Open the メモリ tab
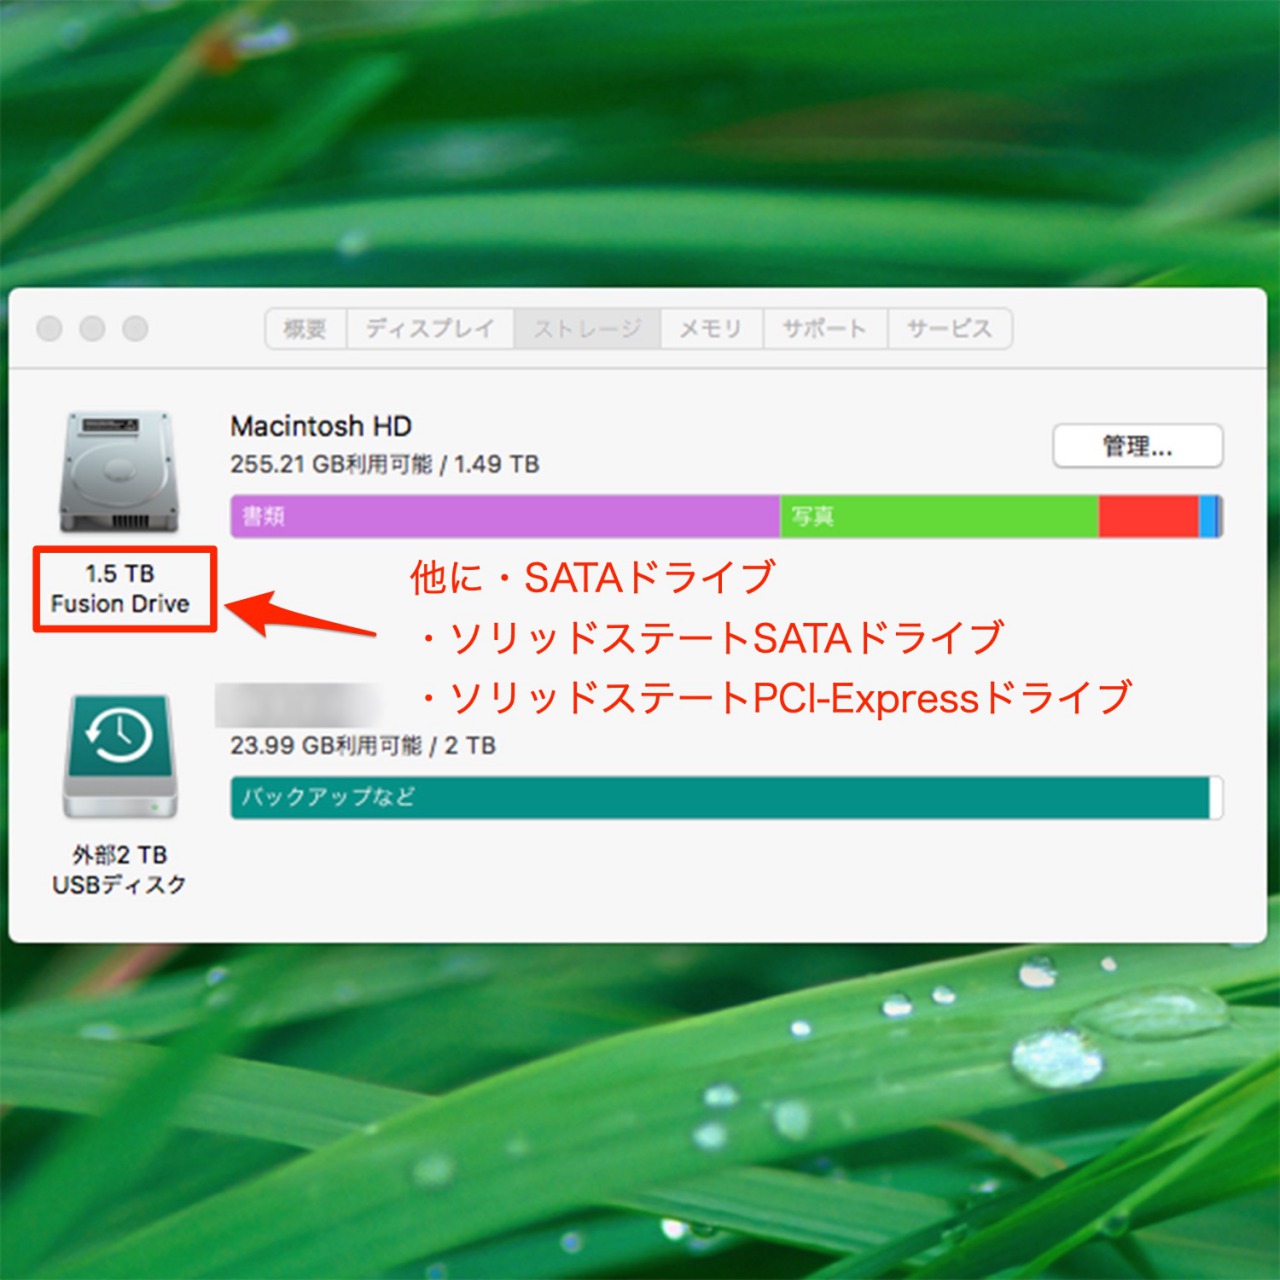Viewport: 1280px width, 1280px height. pyautogui.click(x=710, y=328)
